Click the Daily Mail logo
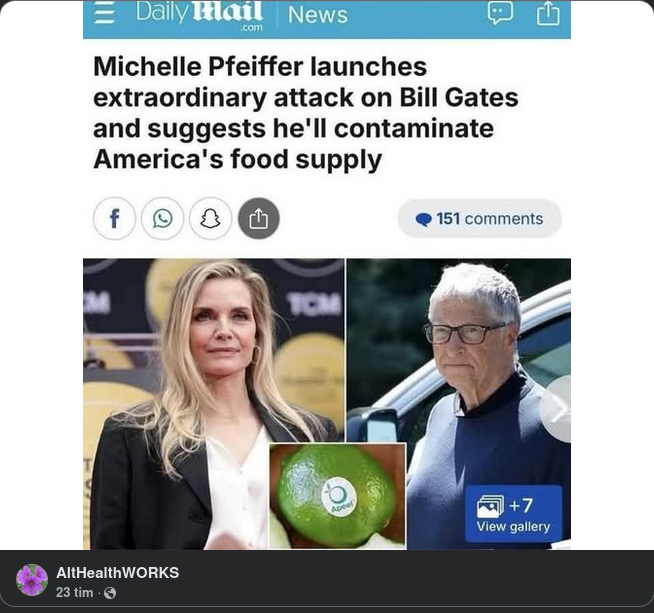 (x=199, y=15)
